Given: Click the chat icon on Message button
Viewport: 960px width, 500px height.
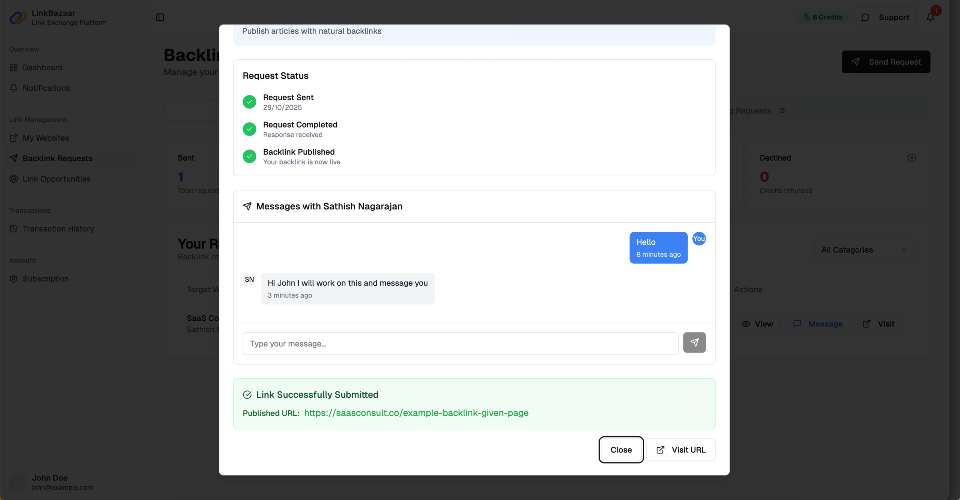Looking at the screenshot, I should (x=797, y=324).
